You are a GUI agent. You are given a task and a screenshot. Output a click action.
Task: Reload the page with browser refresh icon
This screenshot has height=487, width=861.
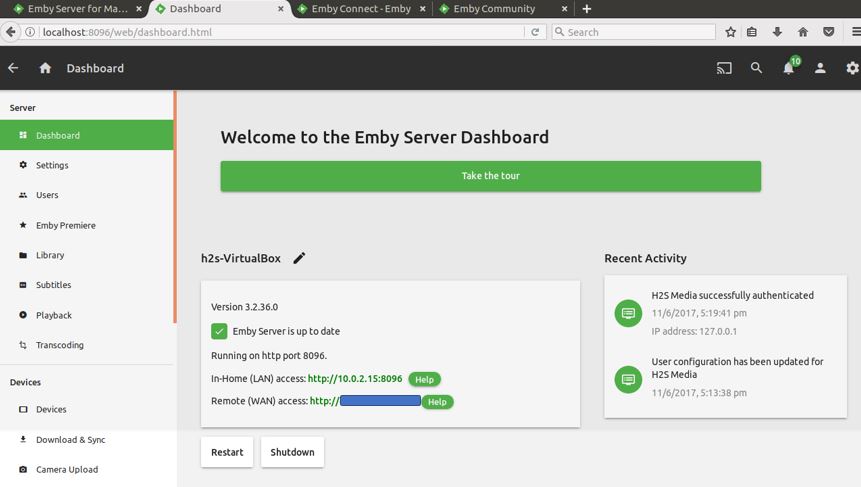(535, 32)
